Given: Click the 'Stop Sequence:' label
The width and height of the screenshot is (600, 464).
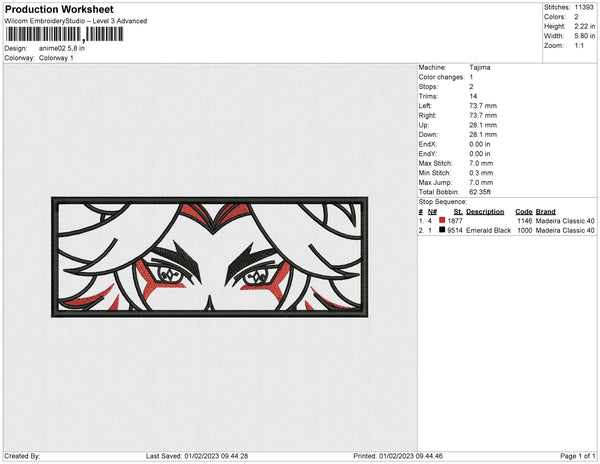Looking at the screenshot, I should 442,202.
